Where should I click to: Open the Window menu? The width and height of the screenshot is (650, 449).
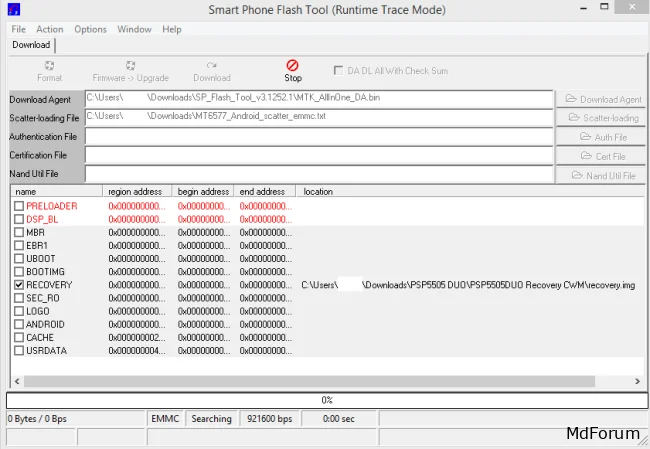click(134, 29)
